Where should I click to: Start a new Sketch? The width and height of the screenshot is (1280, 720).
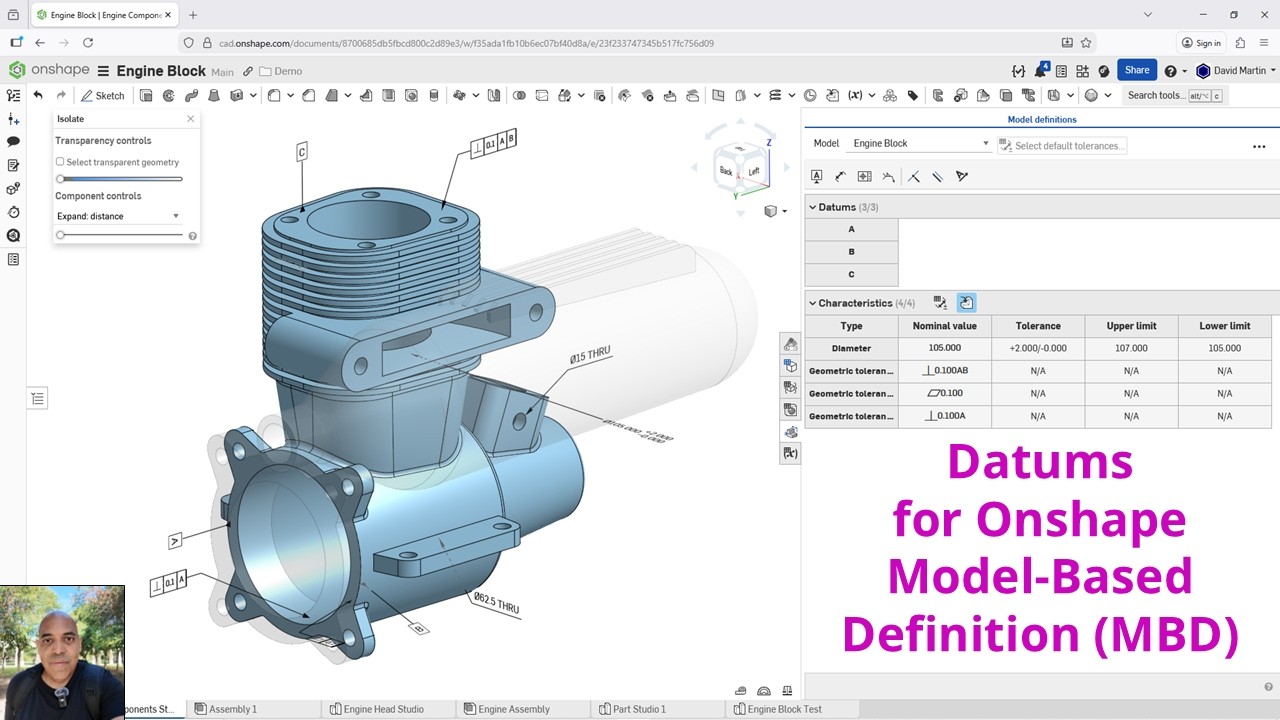pos(103,96)
